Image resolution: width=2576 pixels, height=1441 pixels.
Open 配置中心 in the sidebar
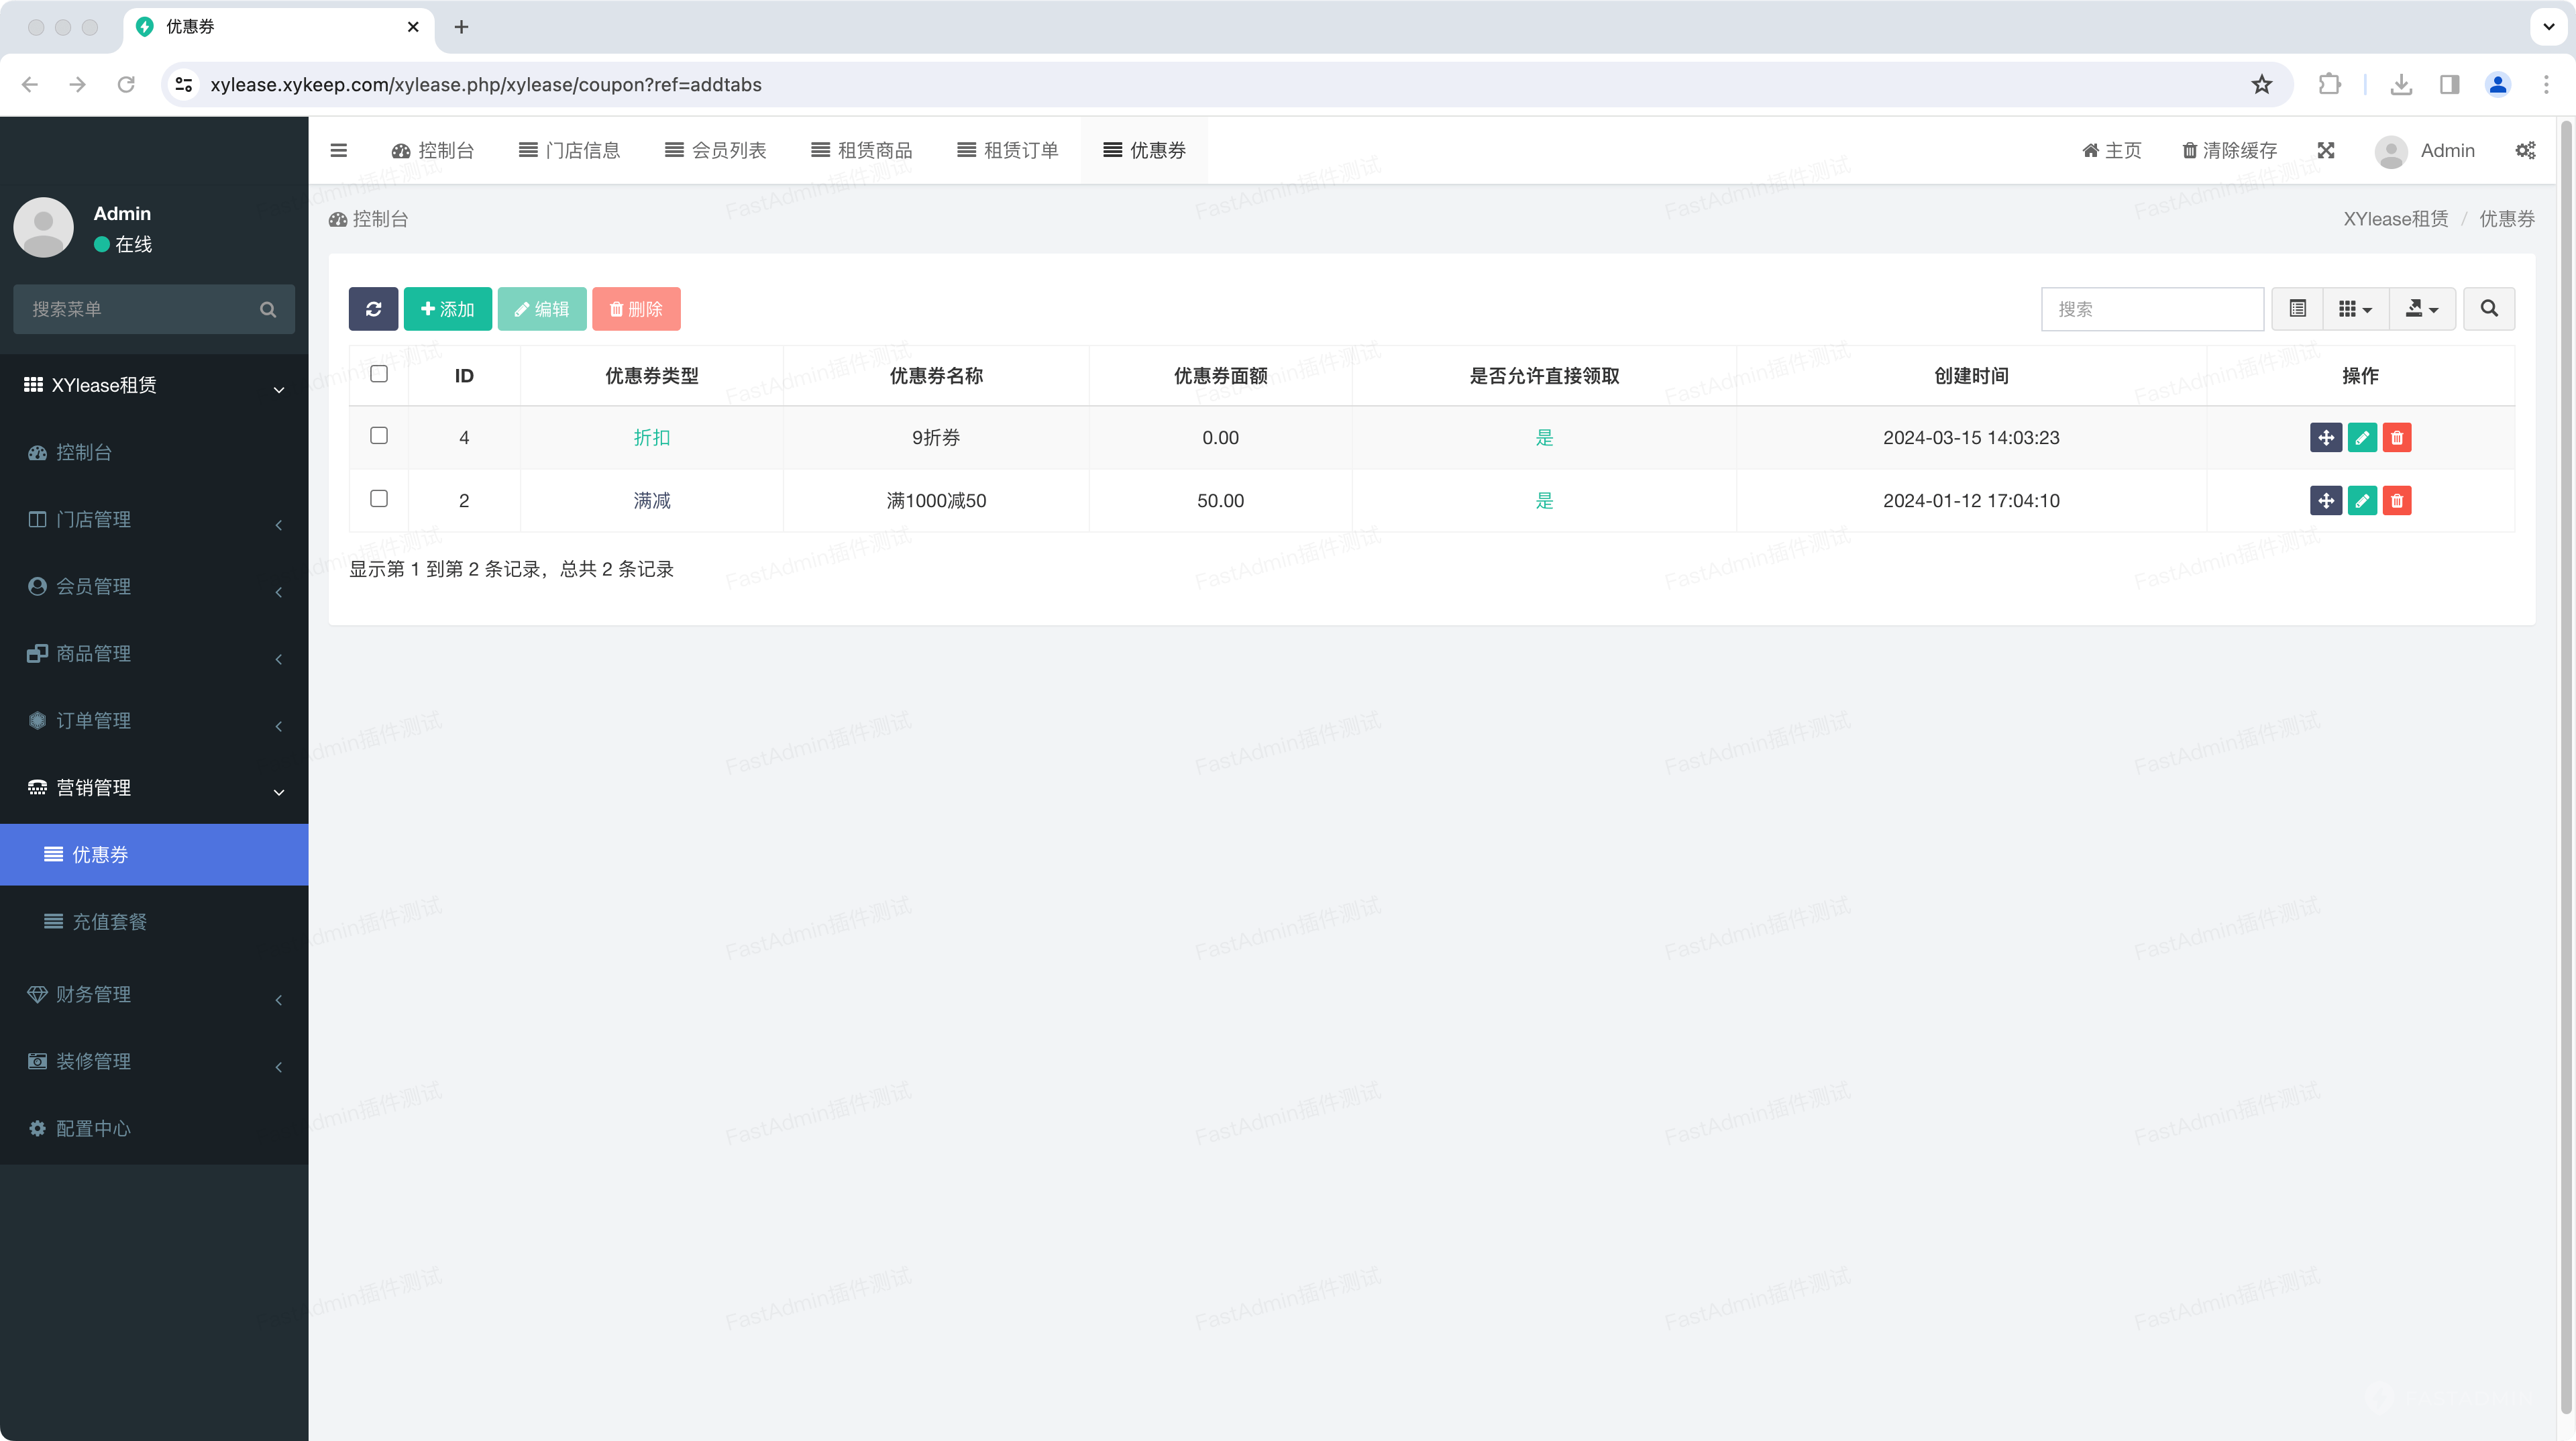pos(154,1129)
